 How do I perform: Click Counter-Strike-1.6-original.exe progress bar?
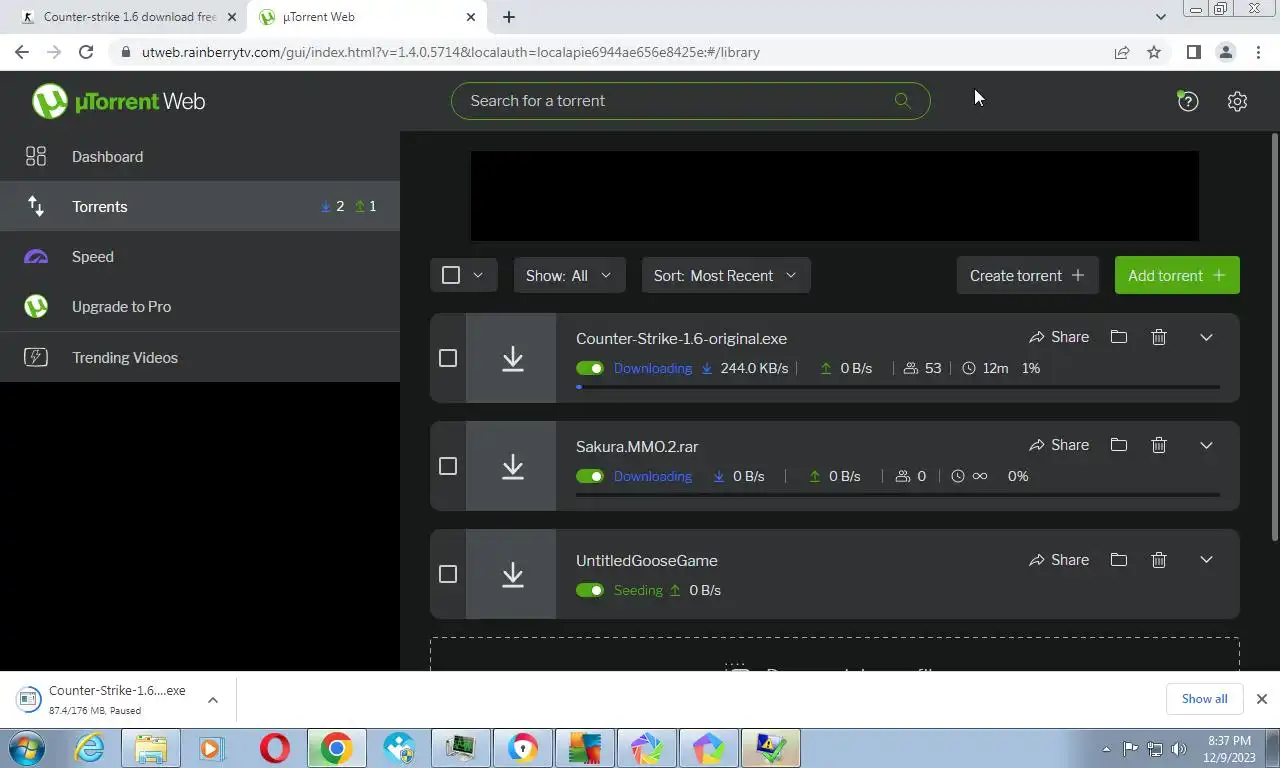[898, 387]
